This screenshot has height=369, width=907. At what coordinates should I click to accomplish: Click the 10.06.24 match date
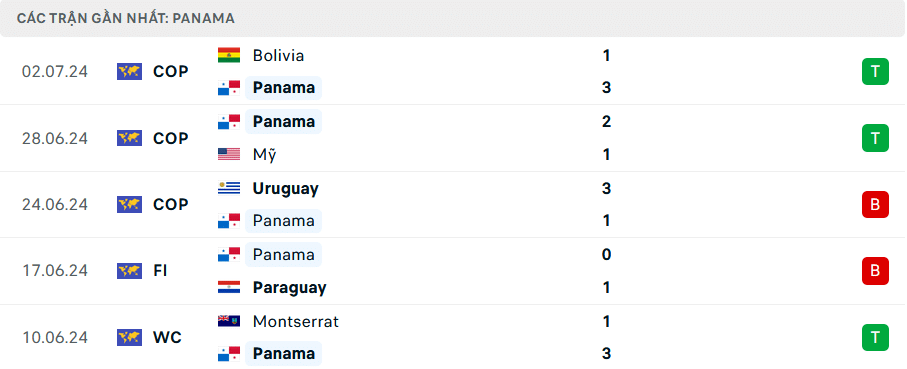click(55, 337)
